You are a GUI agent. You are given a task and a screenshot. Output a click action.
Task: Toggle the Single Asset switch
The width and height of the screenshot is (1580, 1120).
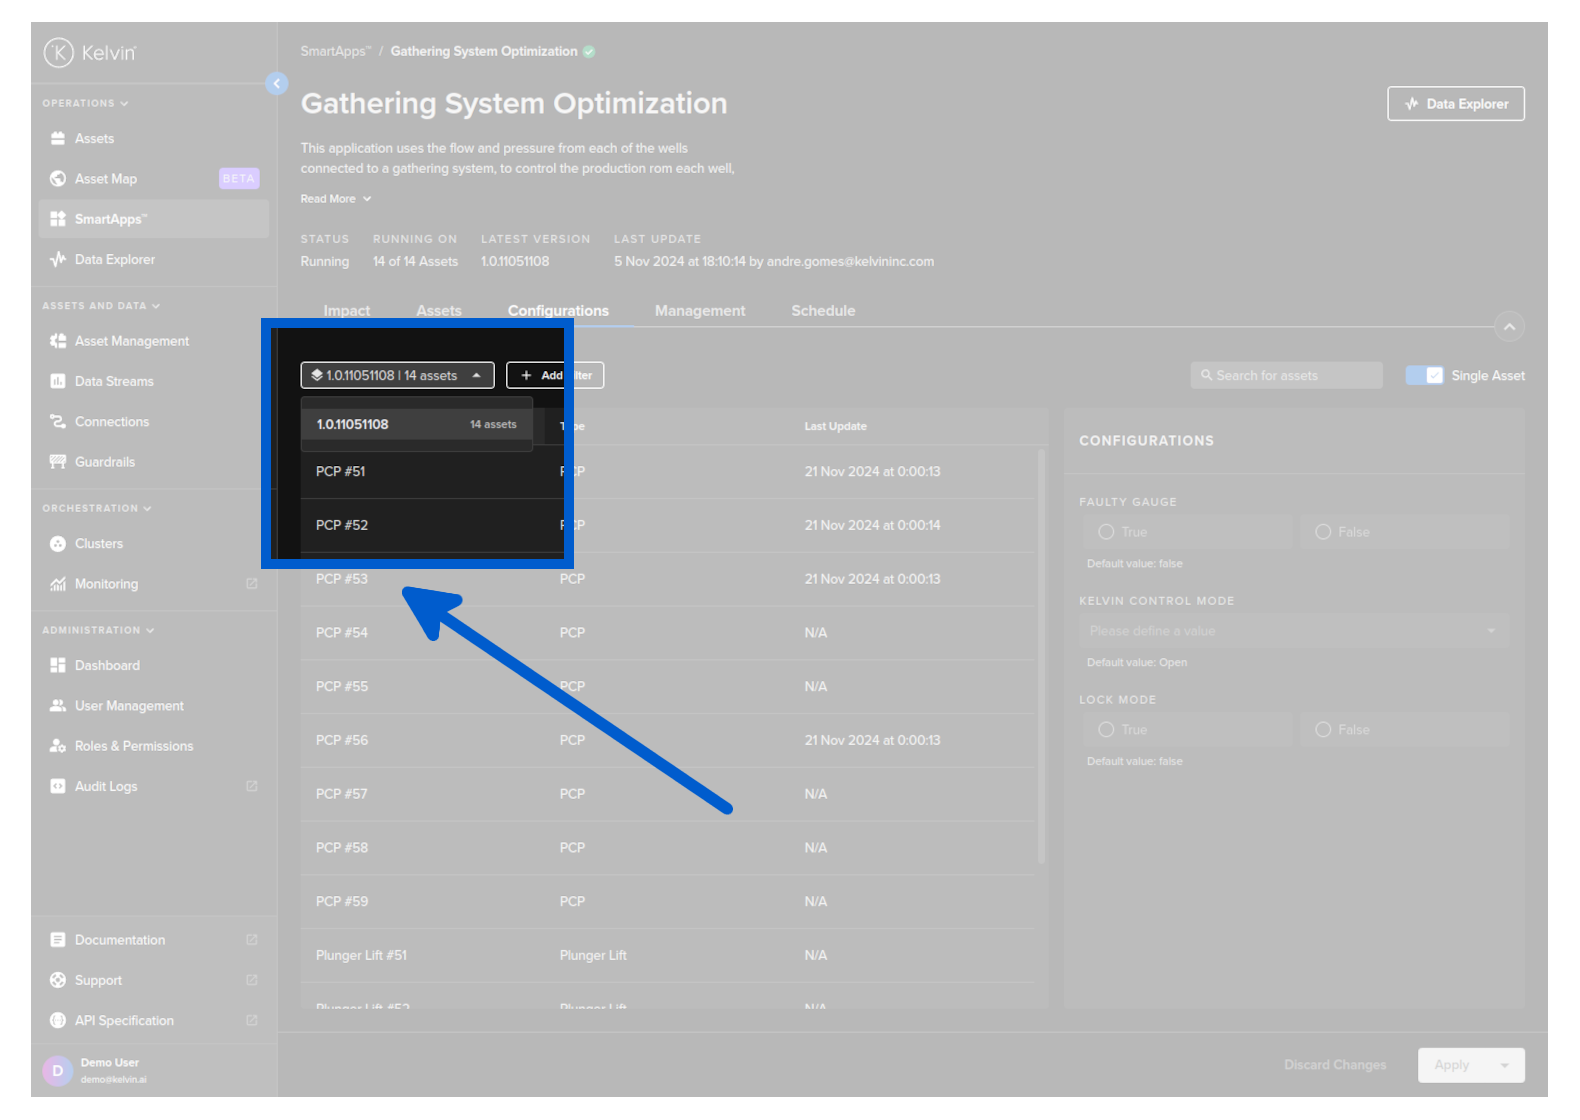[1424, 376]
